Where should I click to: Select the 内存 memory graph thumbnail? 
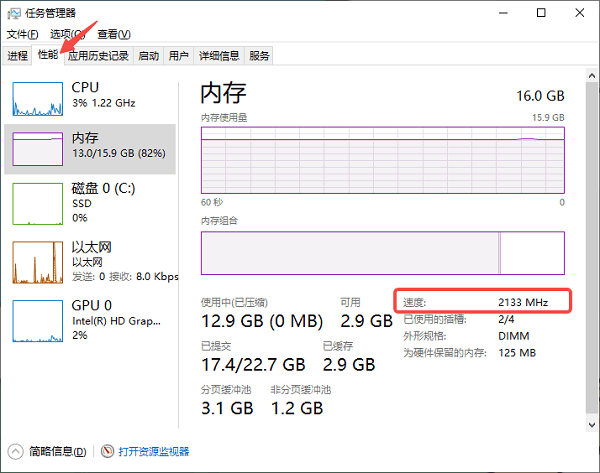(38, 148)
